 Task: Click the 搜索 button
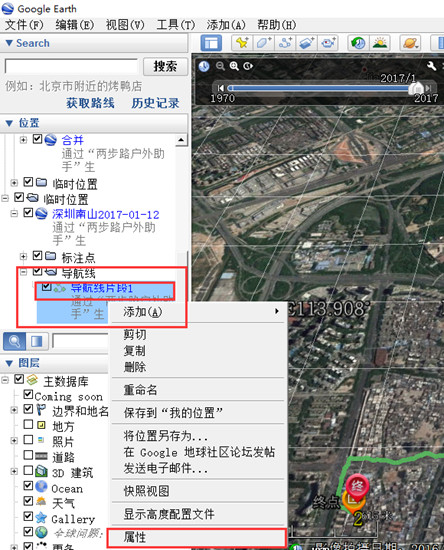[165, 67]
